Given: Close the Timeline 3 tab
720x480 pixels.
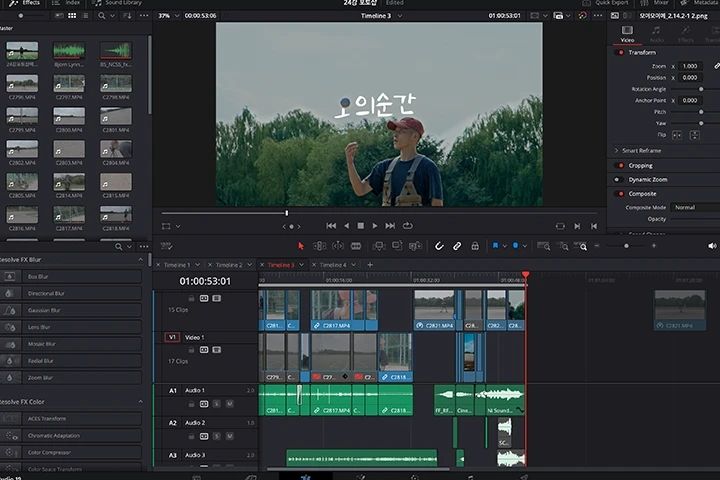Looking at the screenshot, I should pyautogui.click(x=262, y=265).
